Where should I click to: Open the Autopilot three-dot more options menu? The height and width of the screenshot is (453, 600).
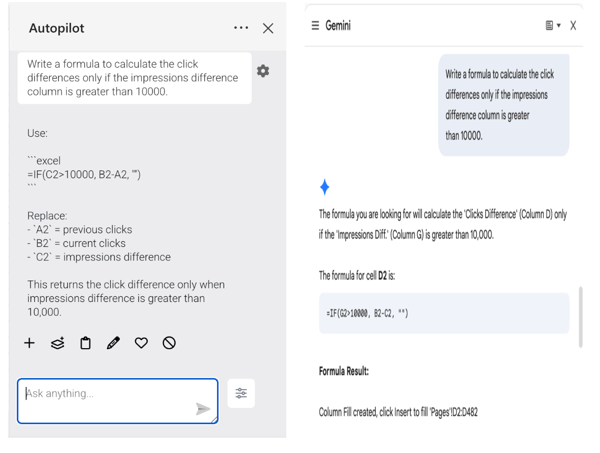pos(241,28)
